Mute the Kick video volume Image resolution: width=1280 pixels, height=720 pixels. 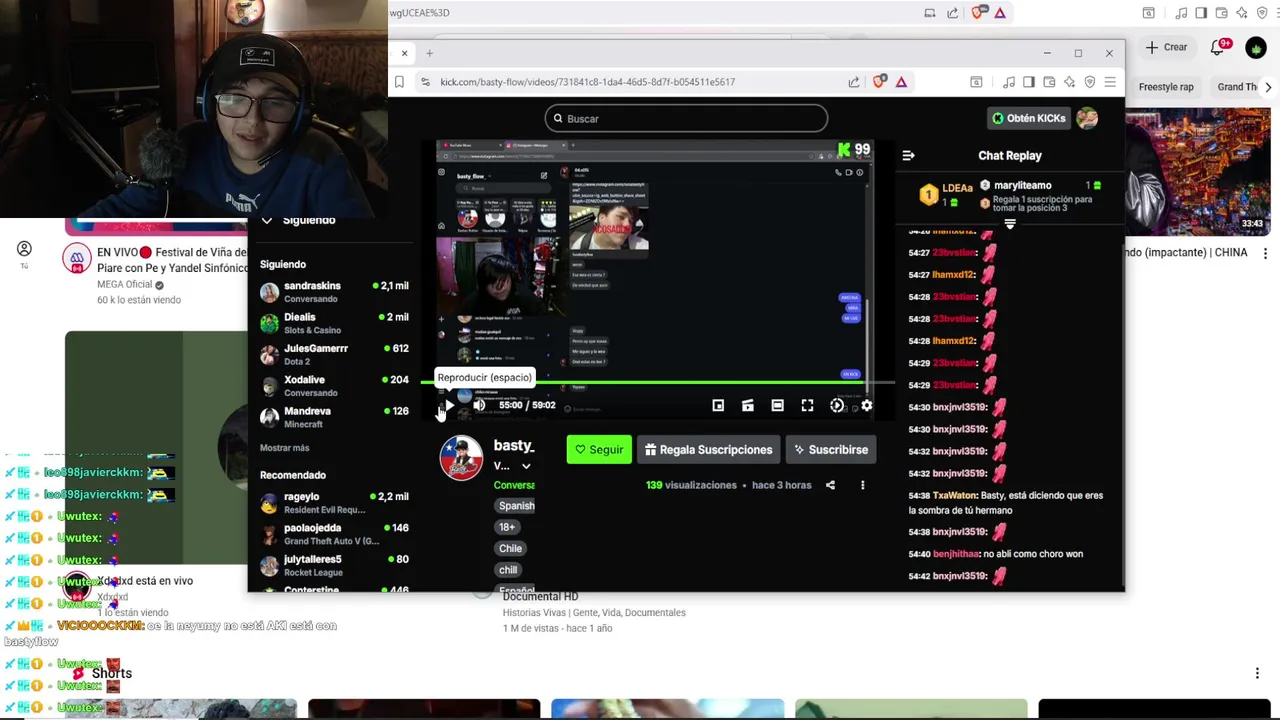click(479, 405)
